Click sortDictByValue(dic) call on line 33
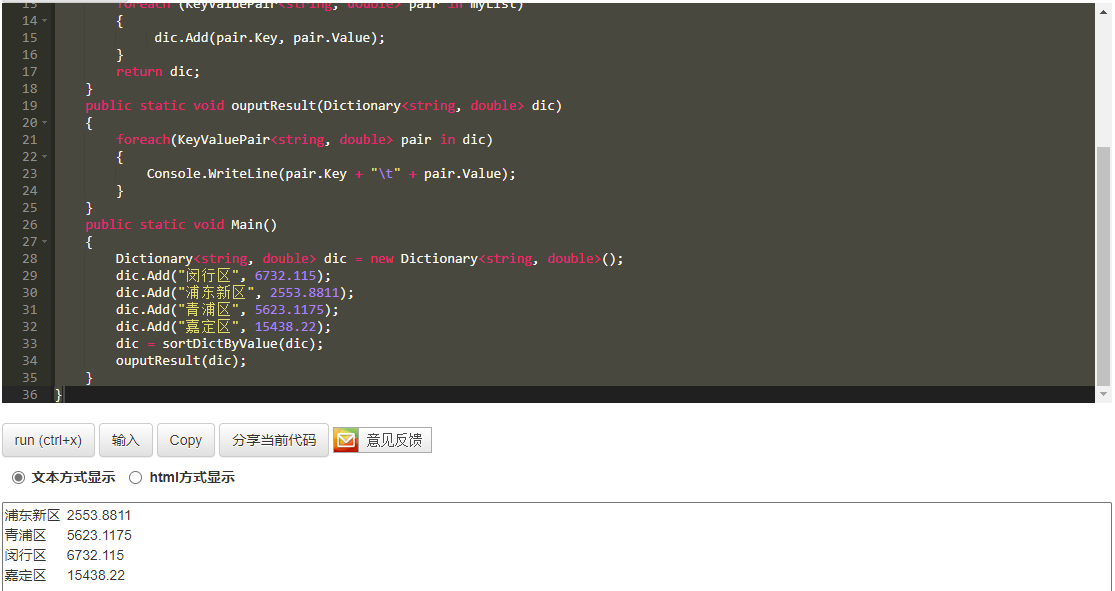The height and width of the screenshot is (591, 1115). 239,344
